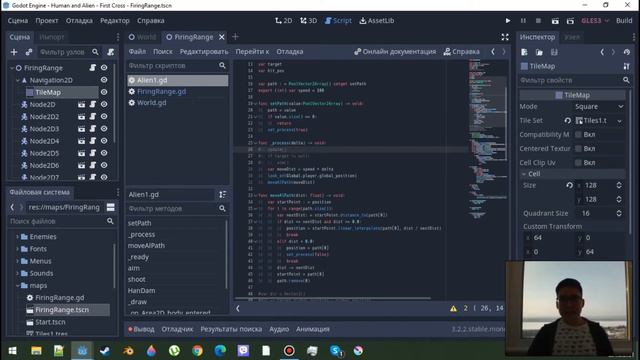Load resource icon in Inspector

[x=539, y=52]
